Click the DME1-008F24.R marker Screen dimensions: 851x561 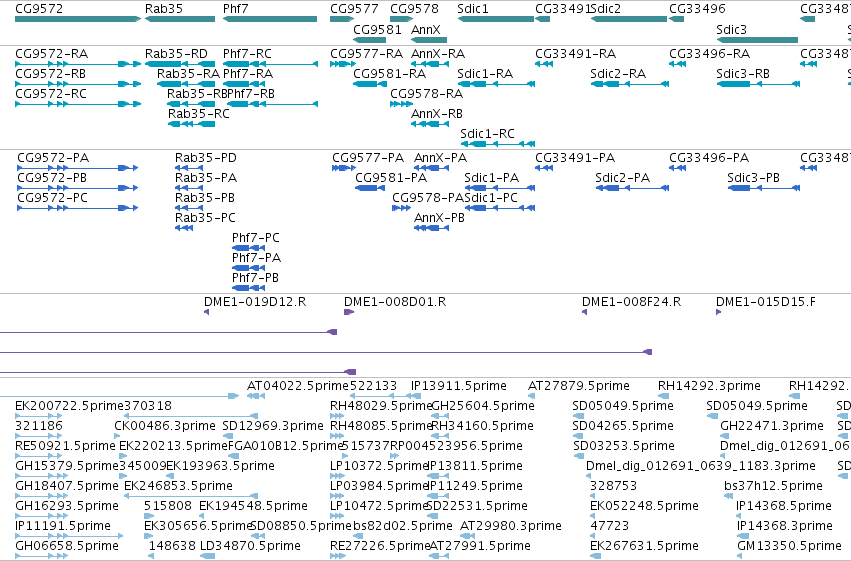[x=585, y=312]
